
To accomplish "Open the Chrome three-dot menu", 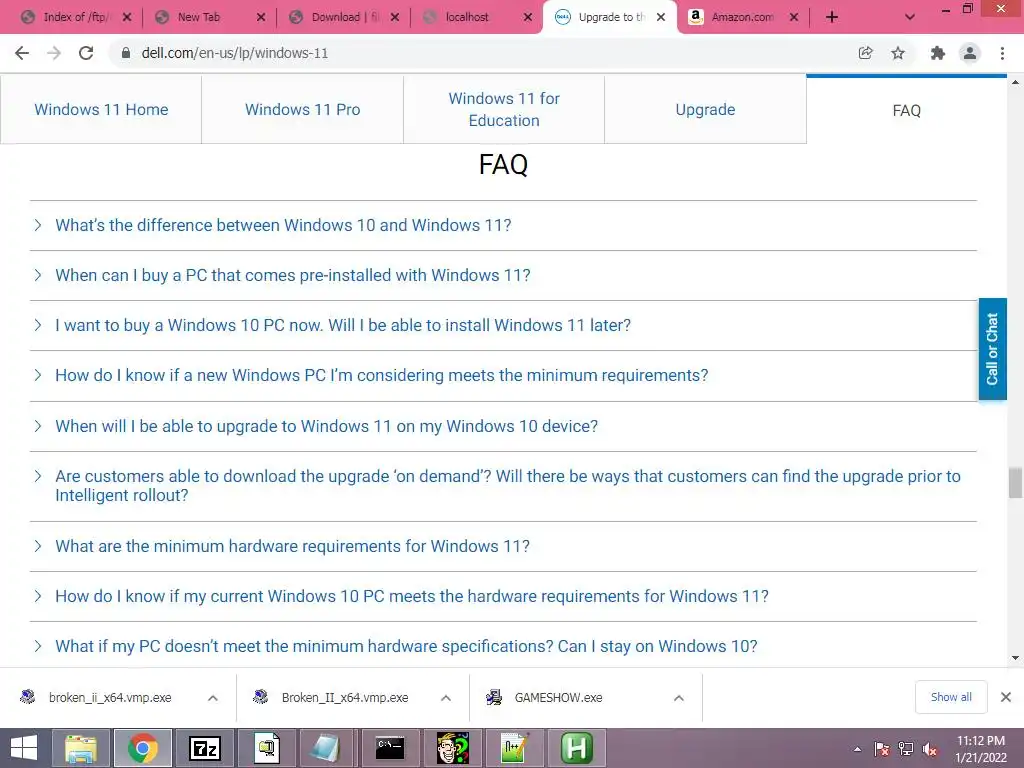I will 1002,53.
